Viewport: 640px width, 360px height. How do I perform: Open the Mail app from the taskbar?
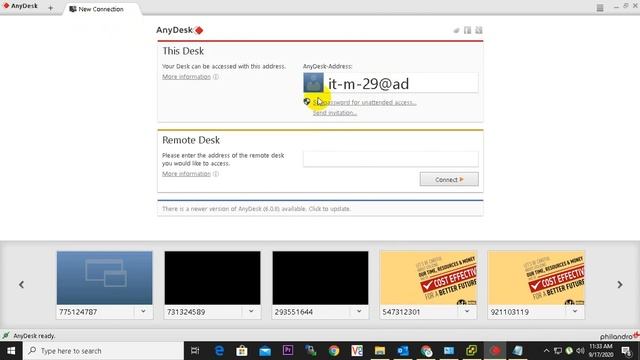coord(265,351)
